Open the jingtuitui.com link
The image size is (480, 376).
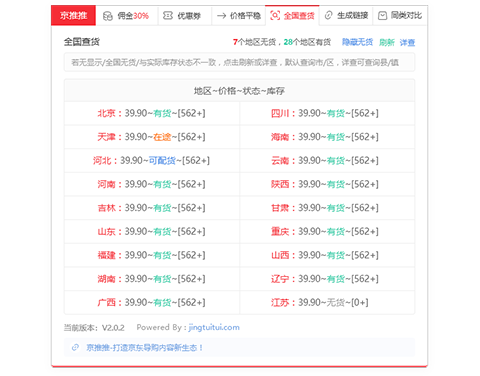(x=214, y=327)
